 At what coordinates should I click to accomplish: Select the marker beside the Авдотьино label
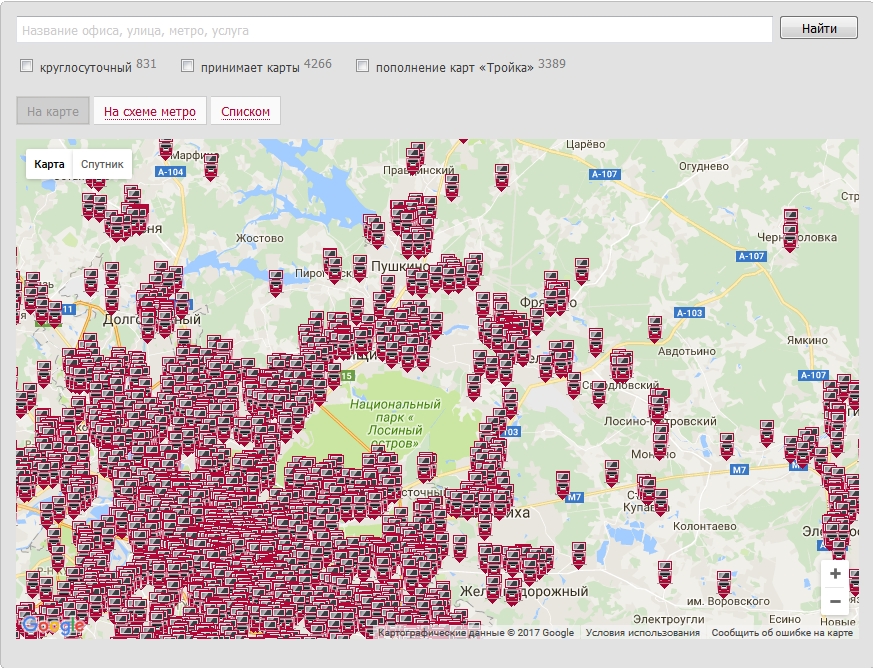point(654,326)
